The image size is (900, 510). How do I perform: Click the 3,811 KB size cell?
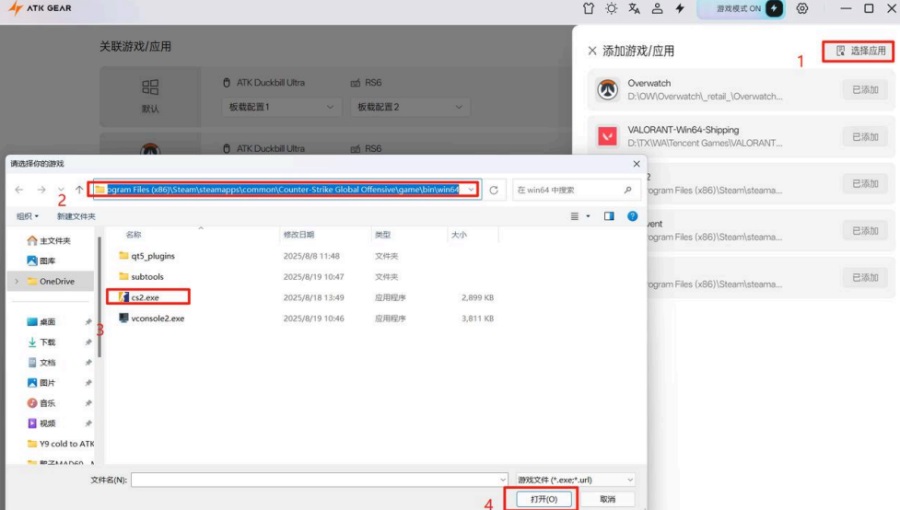click(478, 318)
